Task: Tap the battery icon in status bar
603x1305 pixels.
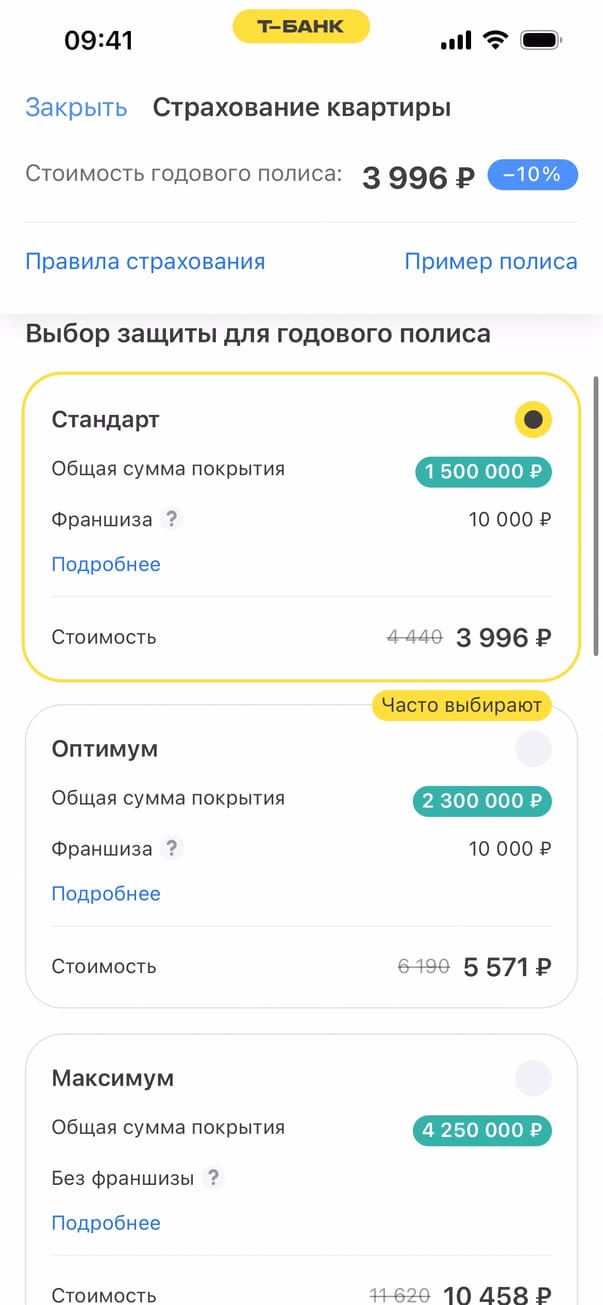Action: click(541, 40)
